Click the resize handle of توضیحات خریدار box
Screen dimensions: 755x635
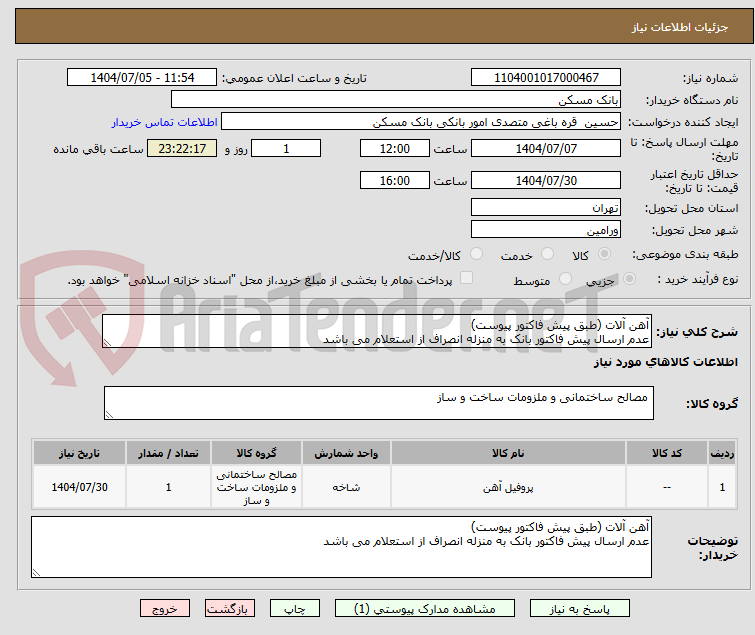pyautogui.click(x=37, y=572)
